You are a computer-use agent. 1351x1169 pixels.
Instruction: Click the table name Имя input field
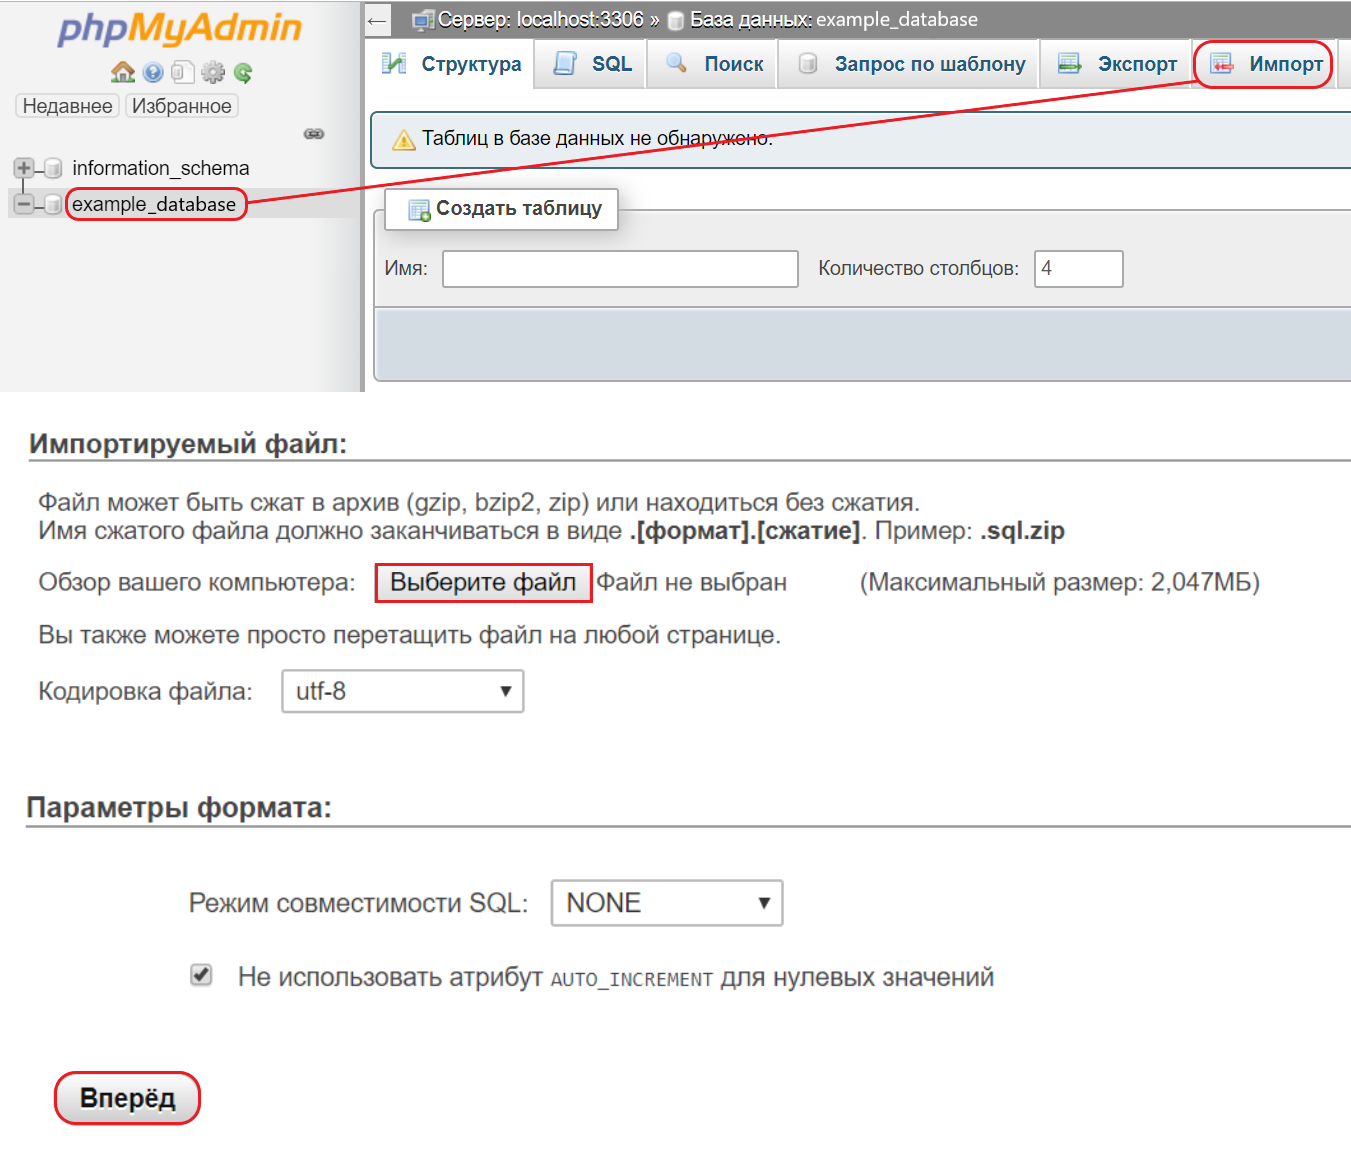620,269
